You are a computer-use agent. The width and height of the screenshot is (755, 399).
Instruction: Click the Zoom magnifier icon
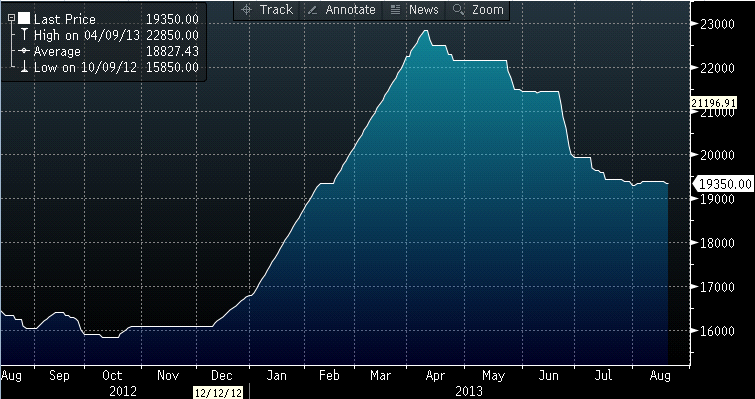459,10
